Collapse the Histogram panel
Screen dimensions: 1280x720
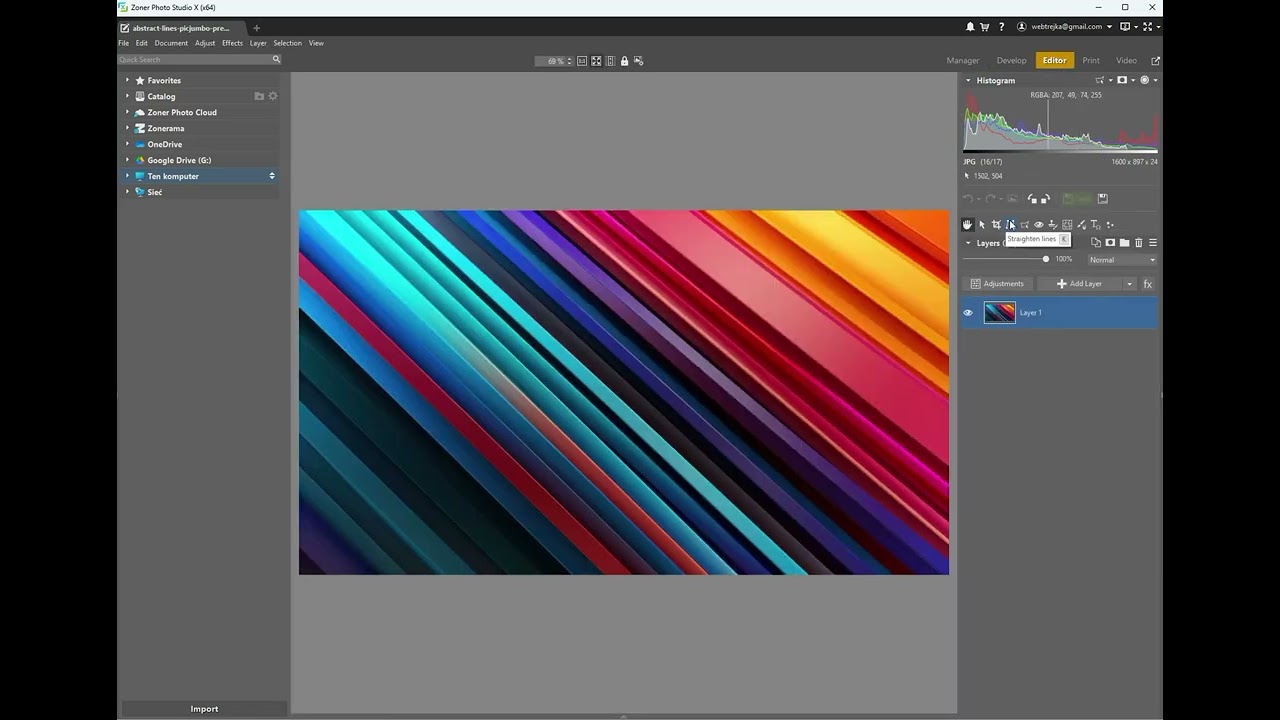(x=968, y=80)
